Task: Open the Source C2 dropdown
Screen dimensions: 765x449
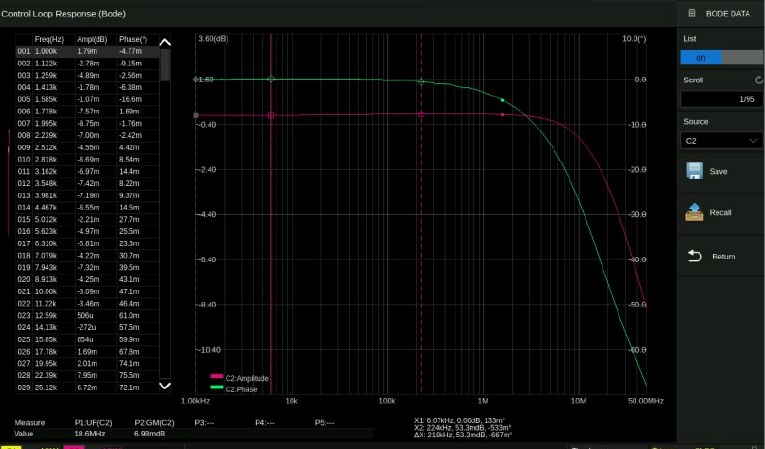Action: point(721,141)
